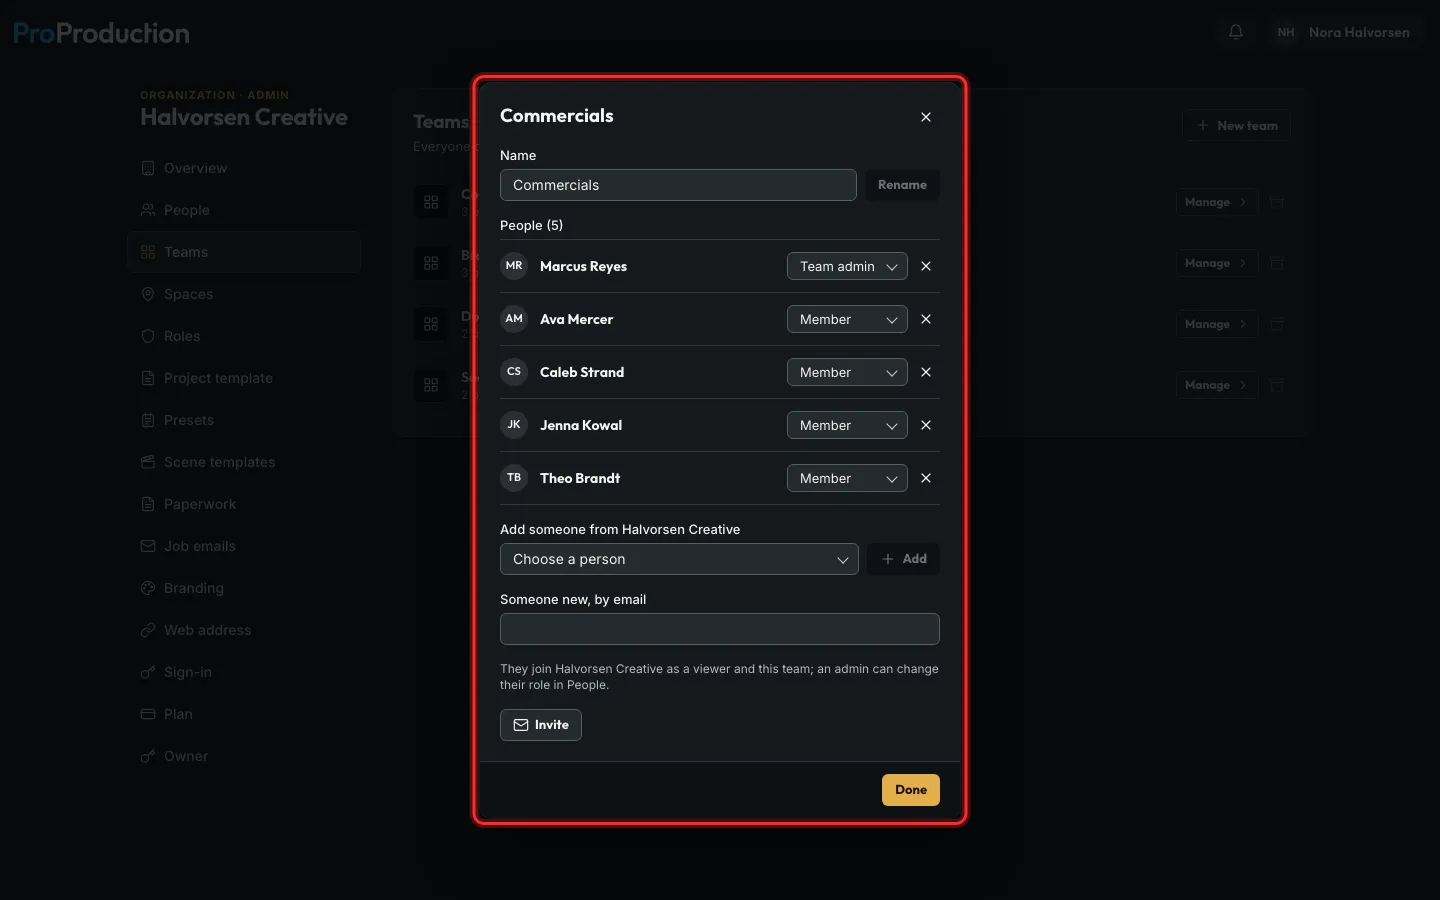
Task: Close the Commercials dialog with the X
Action: 926,117
